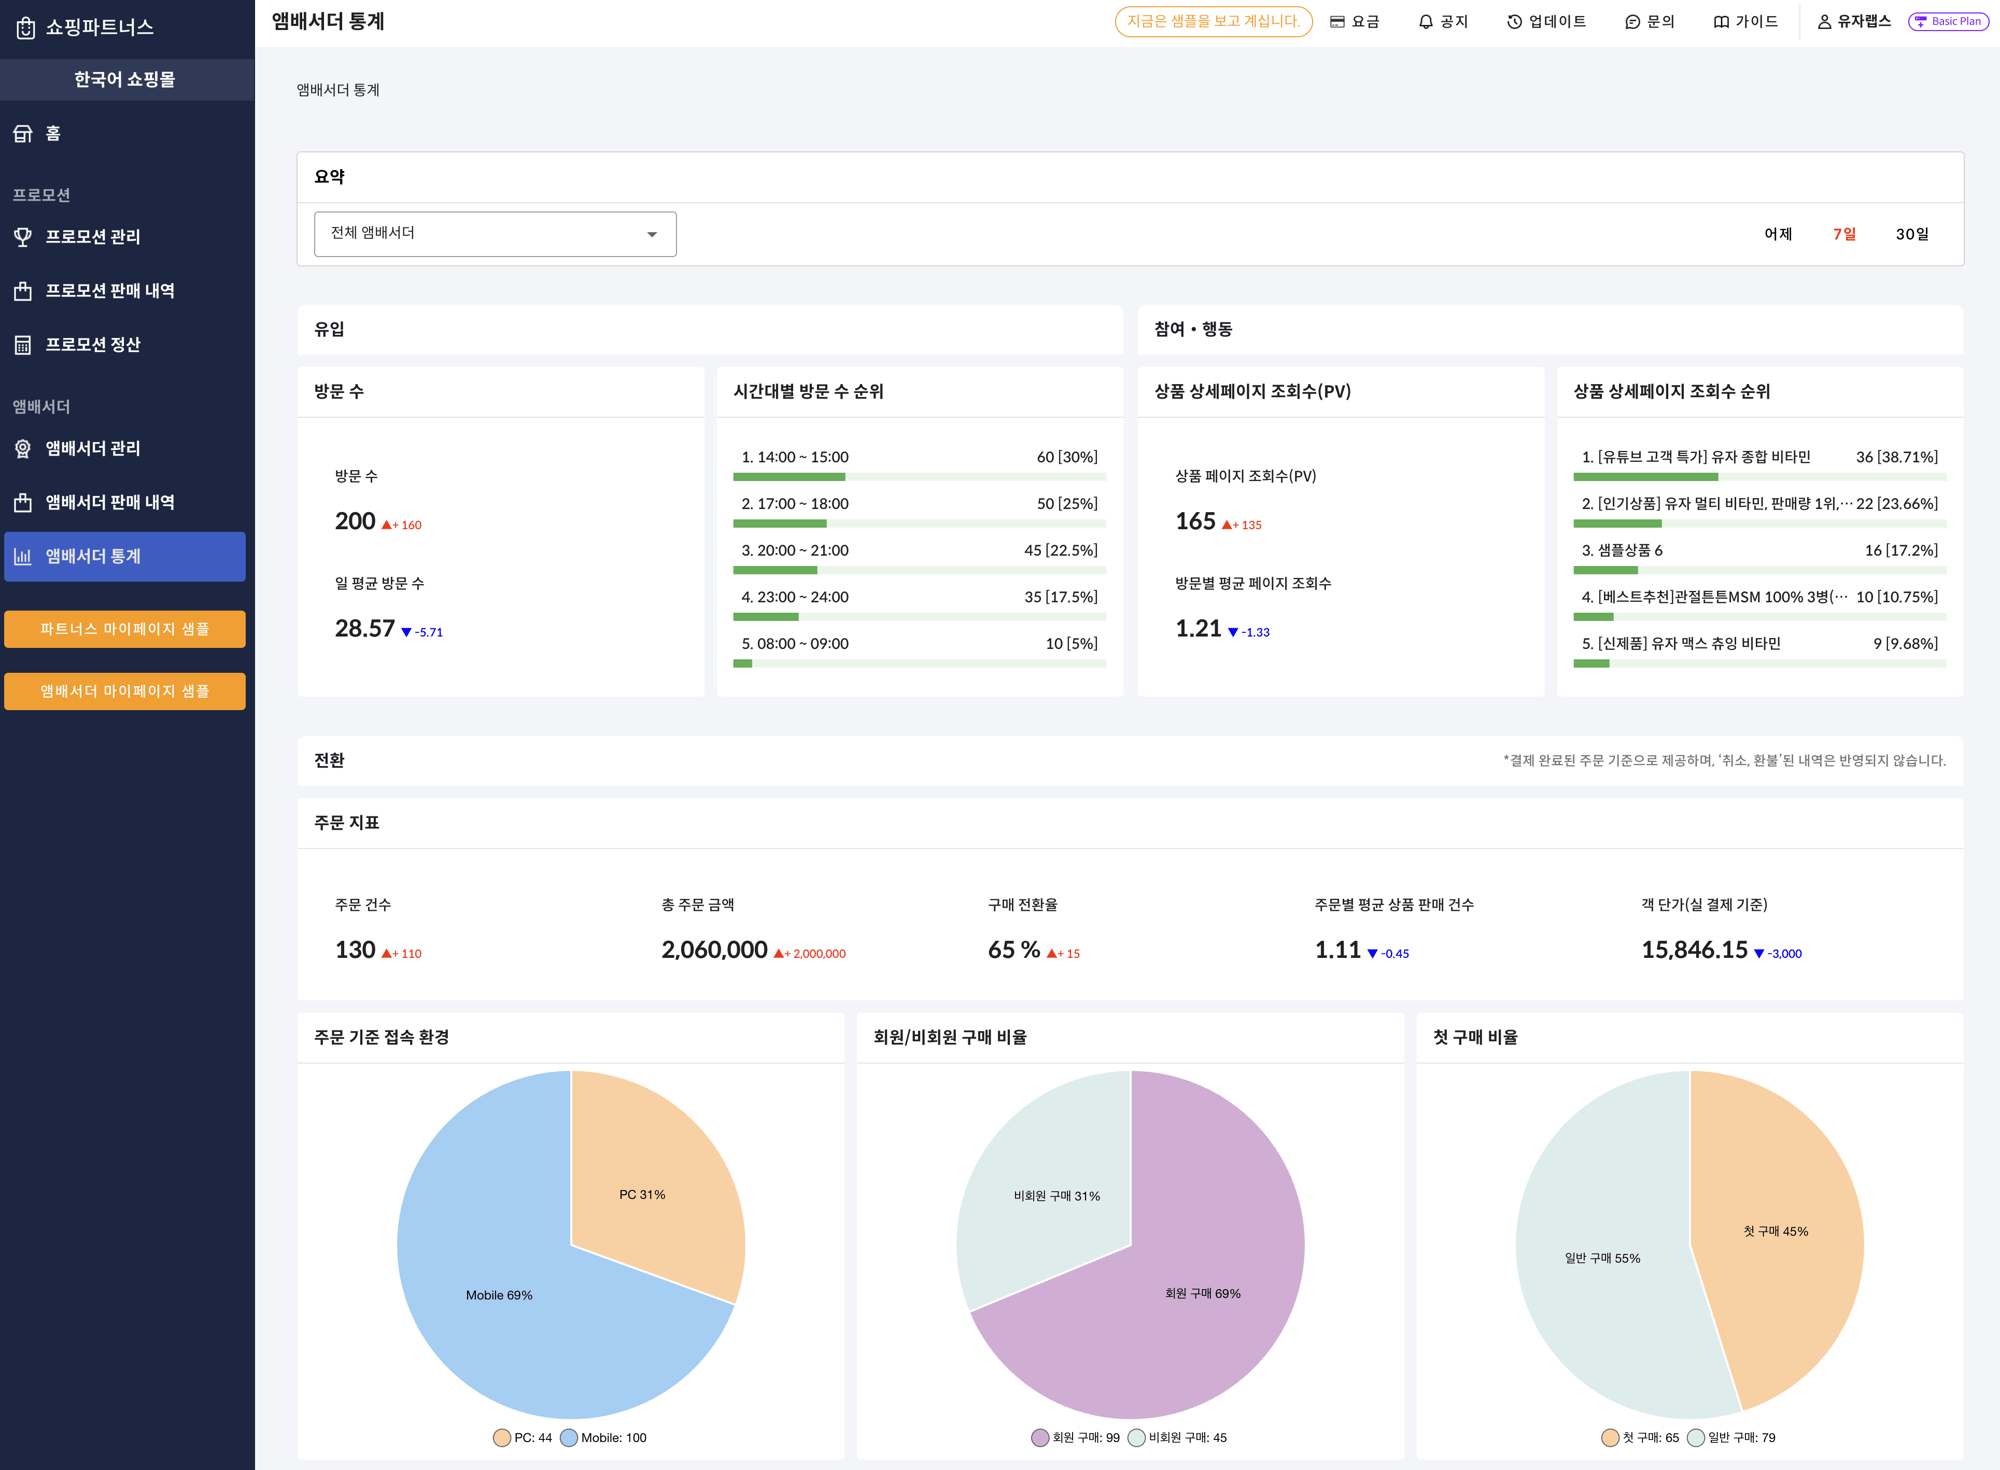Click the 20:00 ~ 21:00 ranking row
2000x1470 pixels.
coord(919,558)
